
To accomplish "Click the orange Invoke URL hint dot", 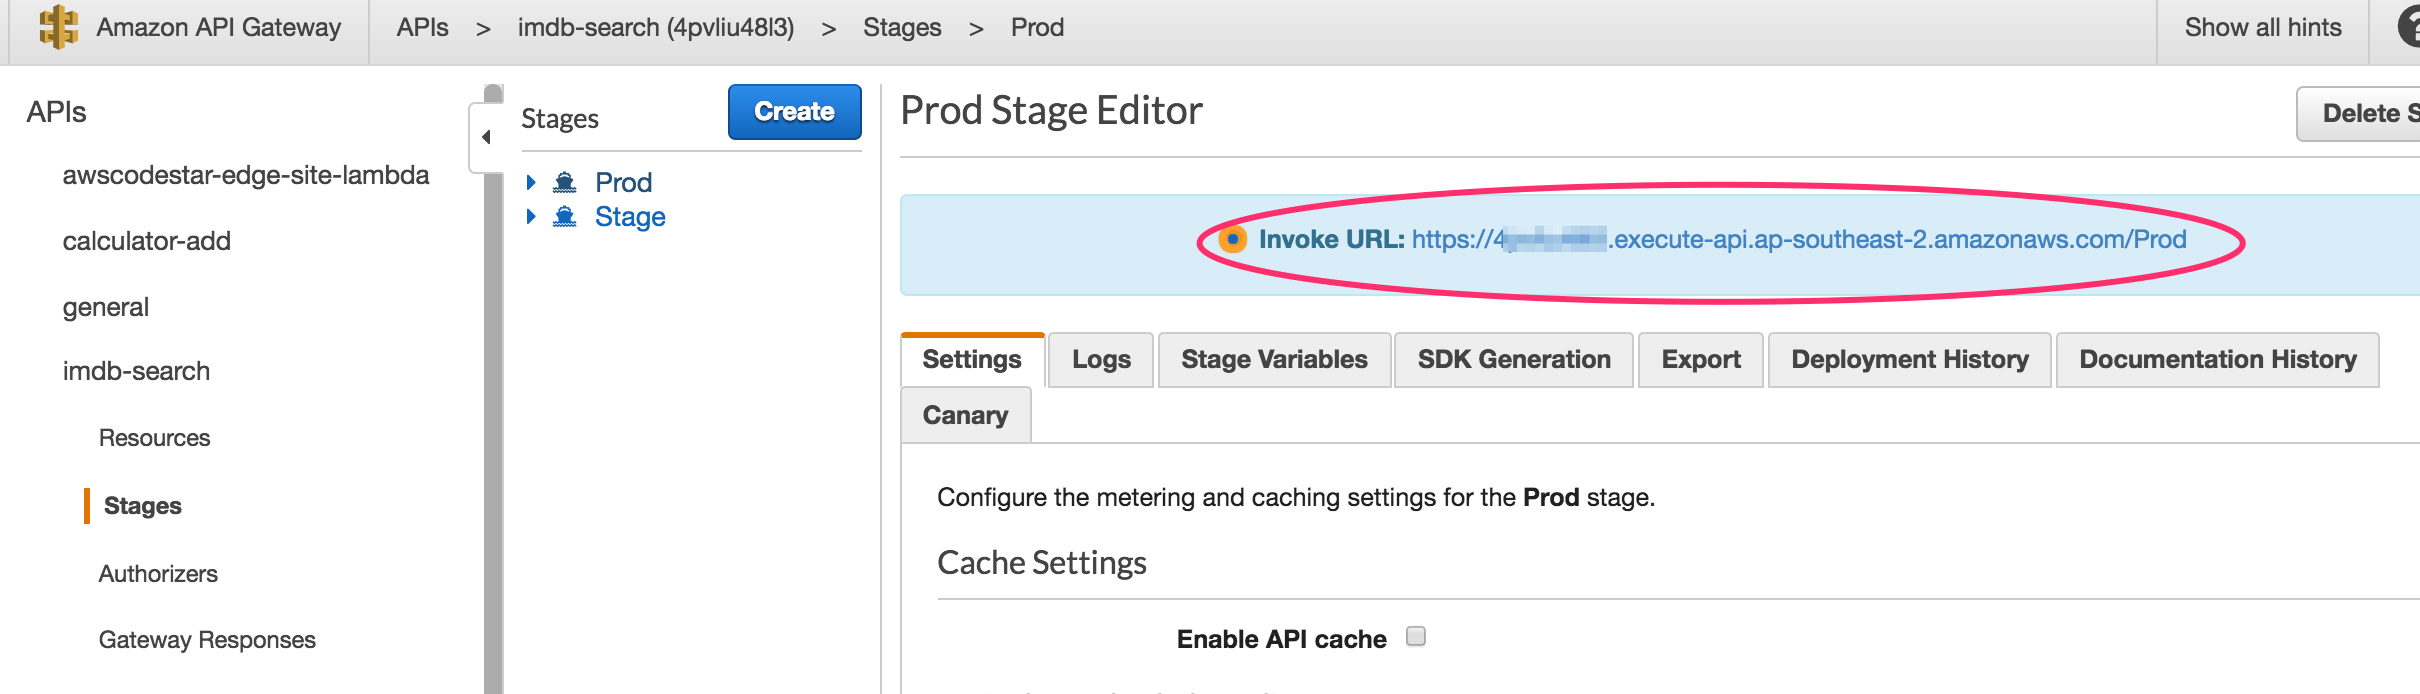I will coord(1233,240).
